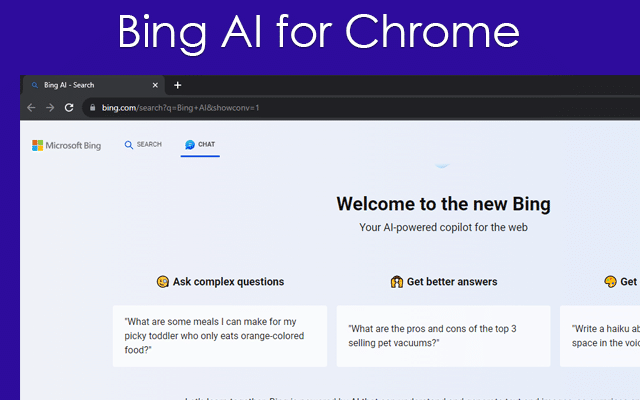Click the chat bubble icon beside CHAT
640x400 pixels.
tap(190, 144)
